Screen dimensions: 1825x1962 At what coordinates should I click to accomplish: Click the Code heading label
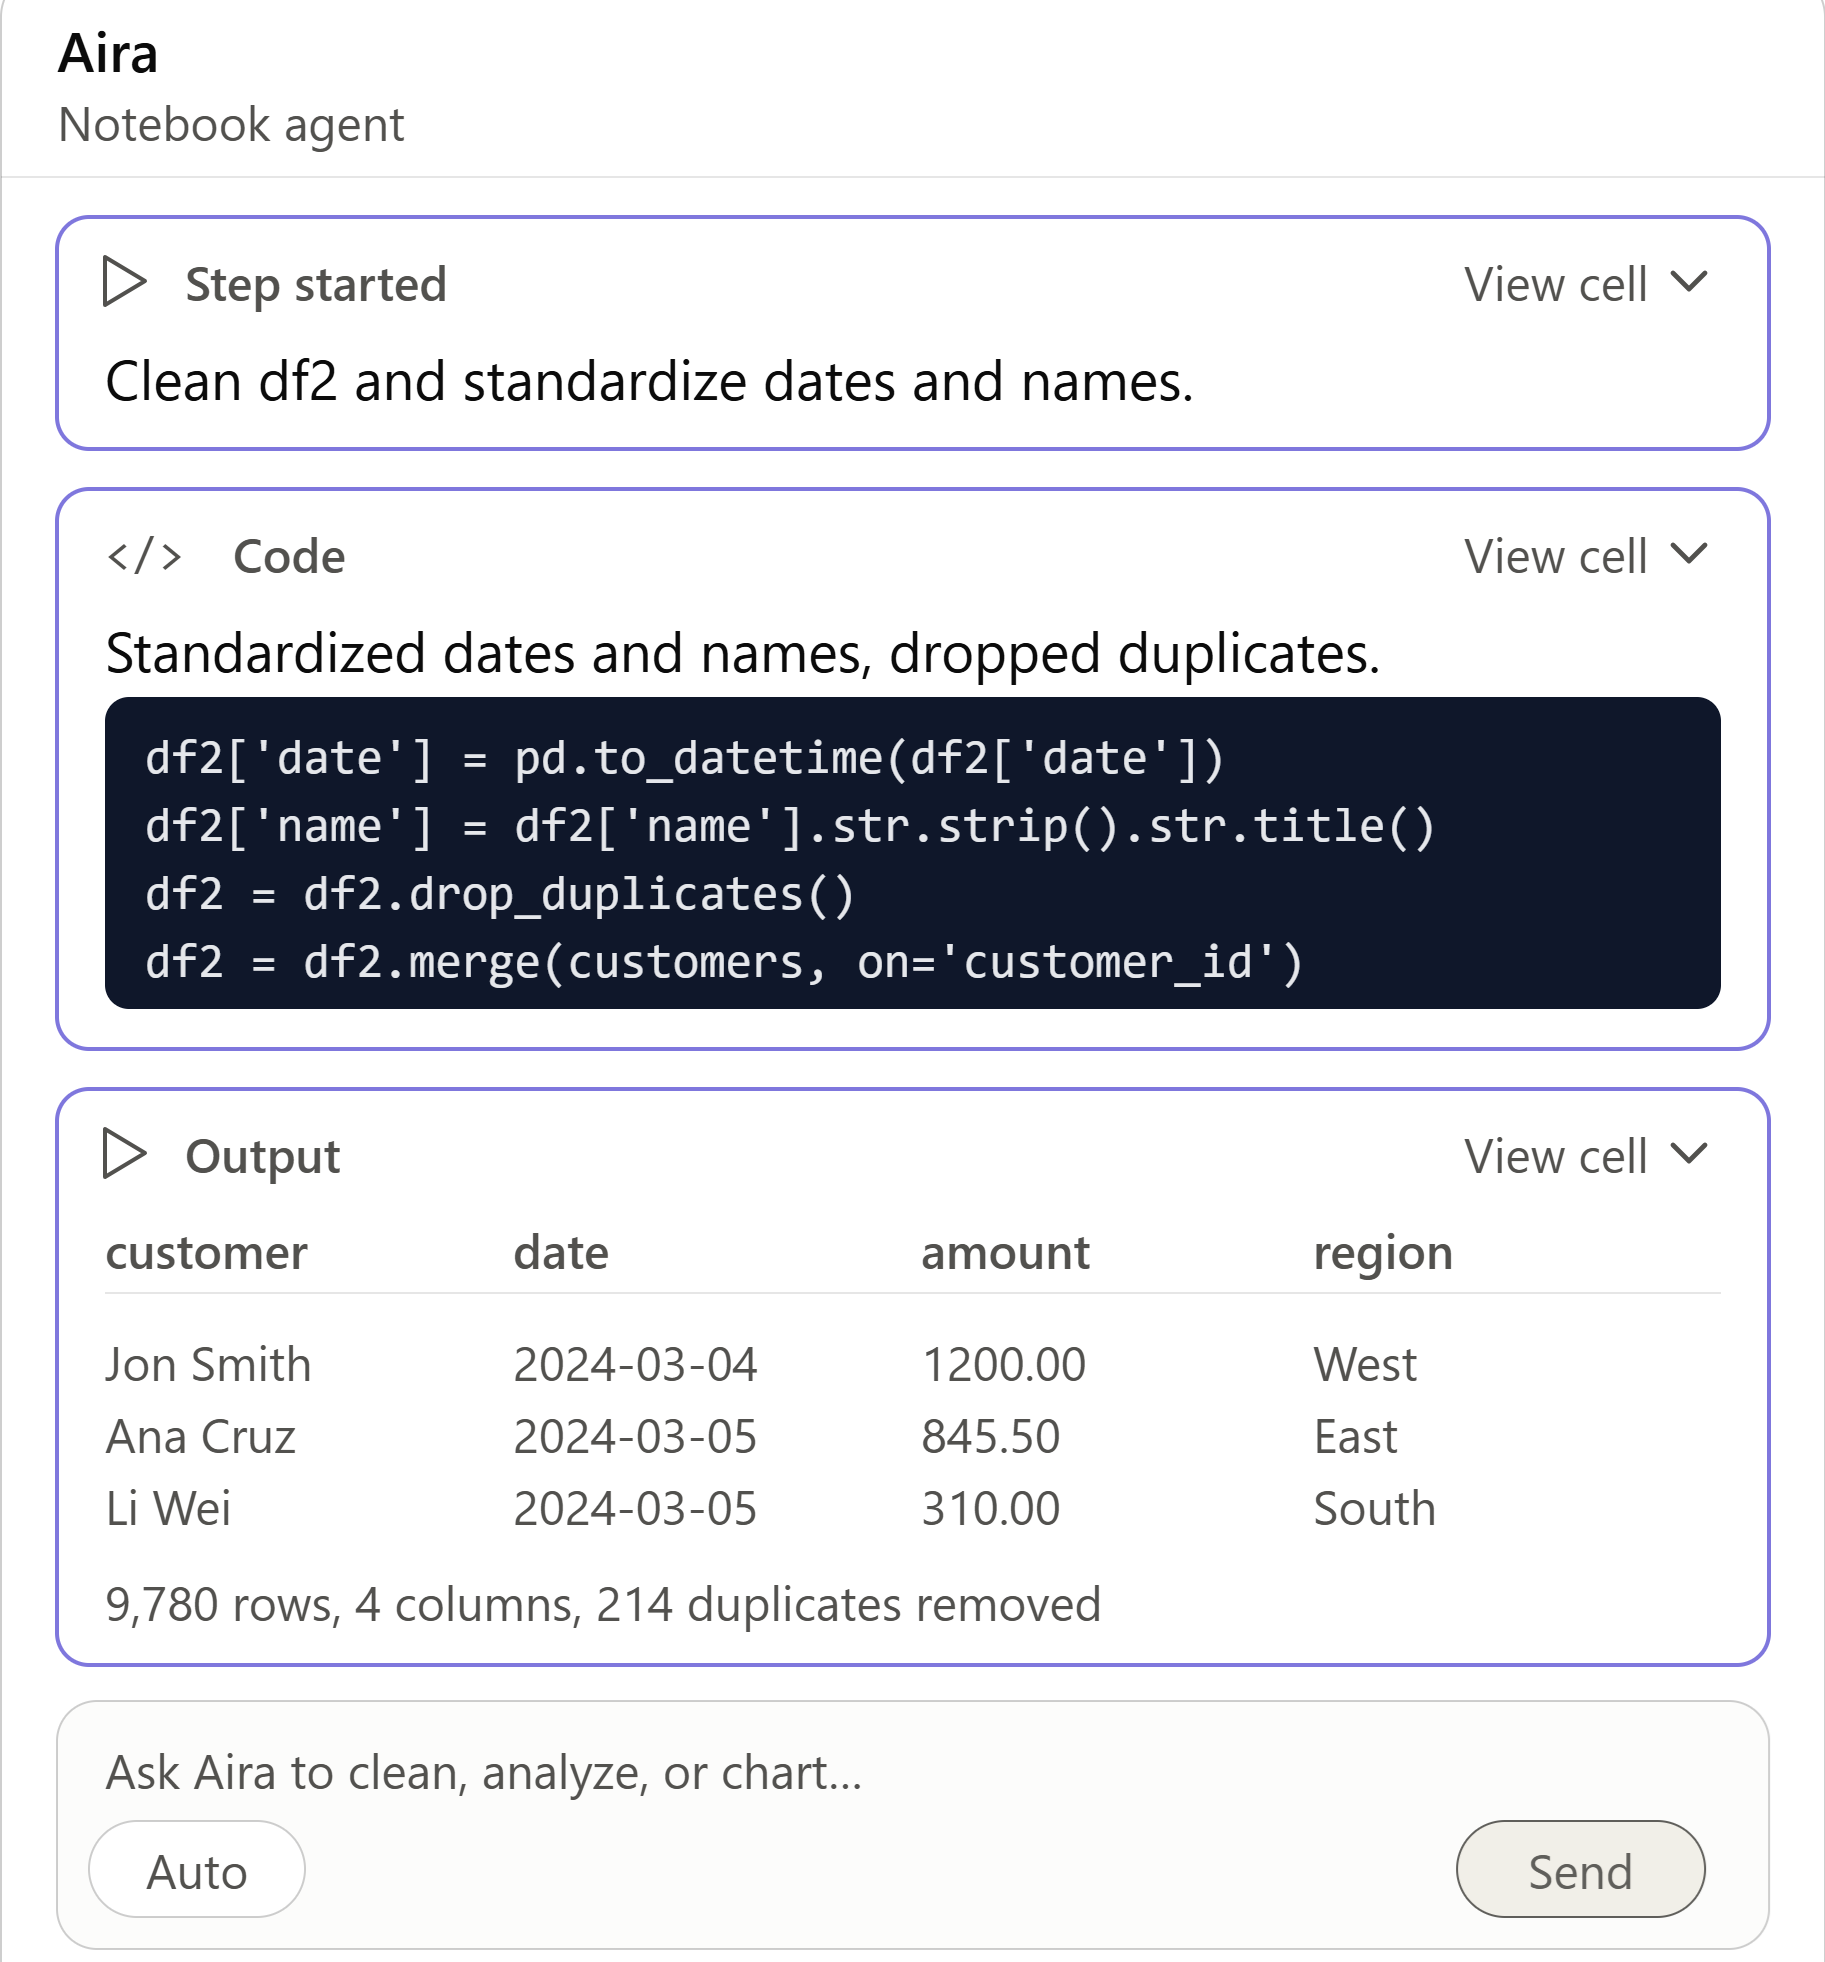(289, 556)
